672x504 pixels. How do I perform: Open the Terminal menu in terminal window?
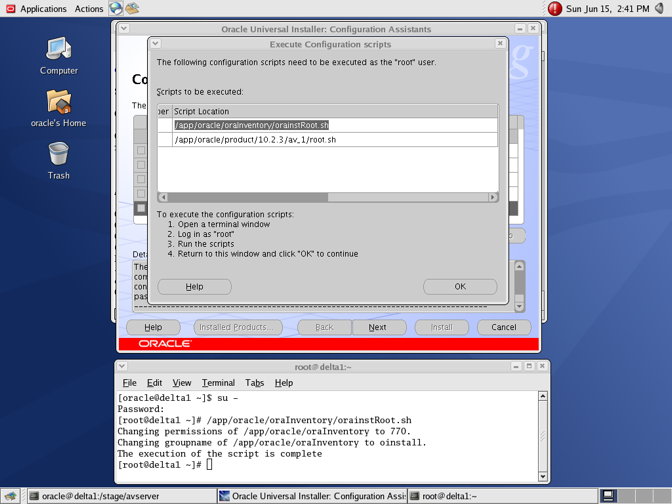coord(218,383)
